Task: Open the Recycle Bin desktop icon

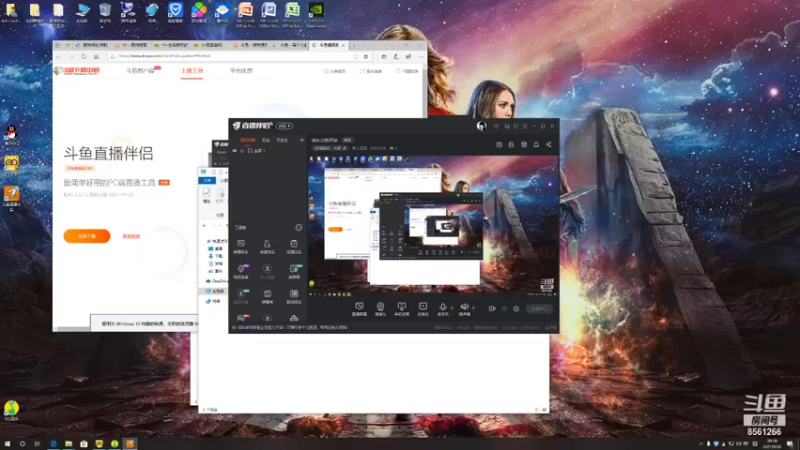Action: pos(105,13)
